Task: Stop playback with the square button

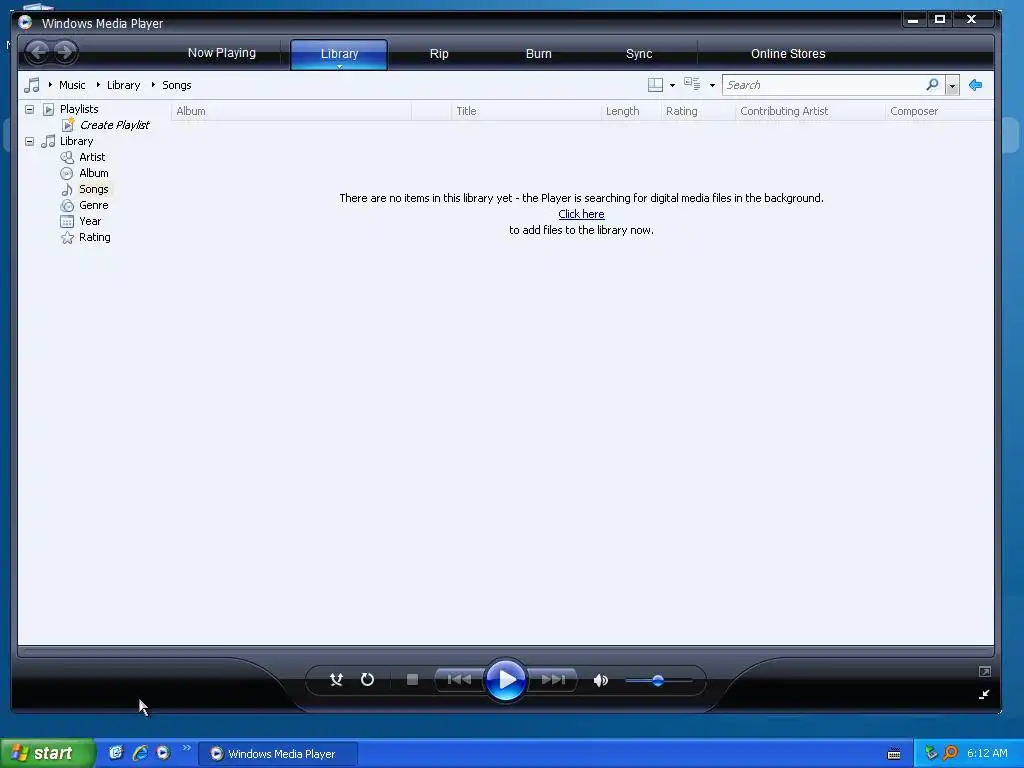Action: (x=412, y=680)
